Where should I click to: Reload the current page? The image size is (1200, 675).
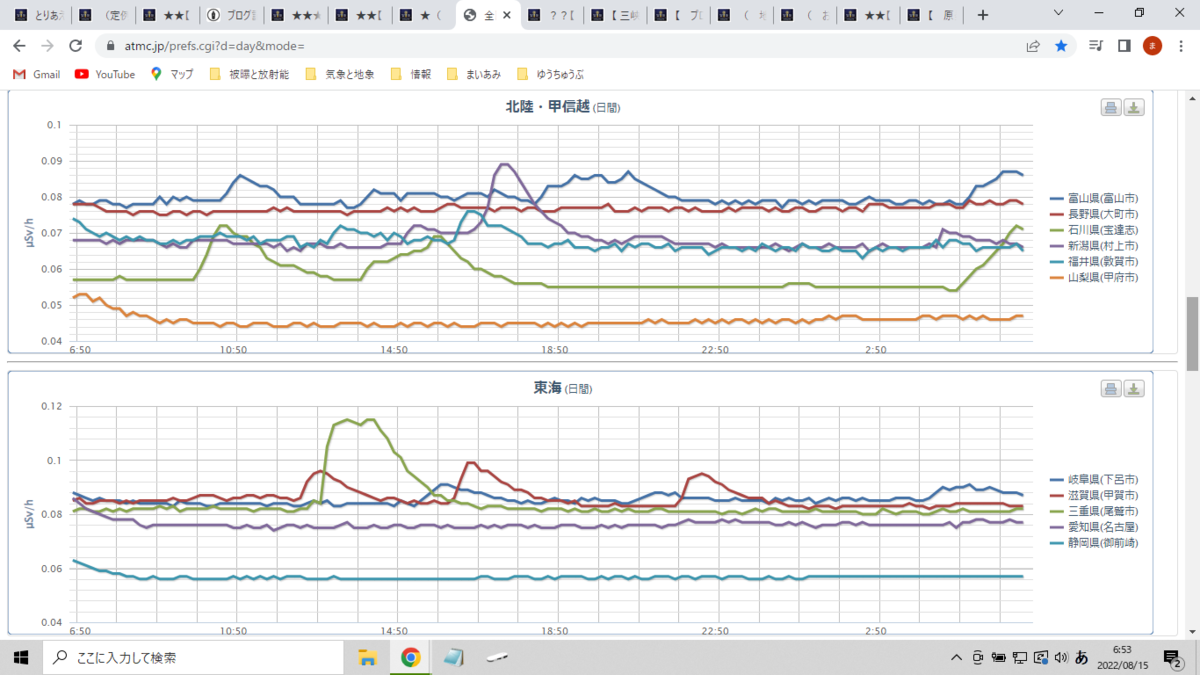[x=75, y=46]
